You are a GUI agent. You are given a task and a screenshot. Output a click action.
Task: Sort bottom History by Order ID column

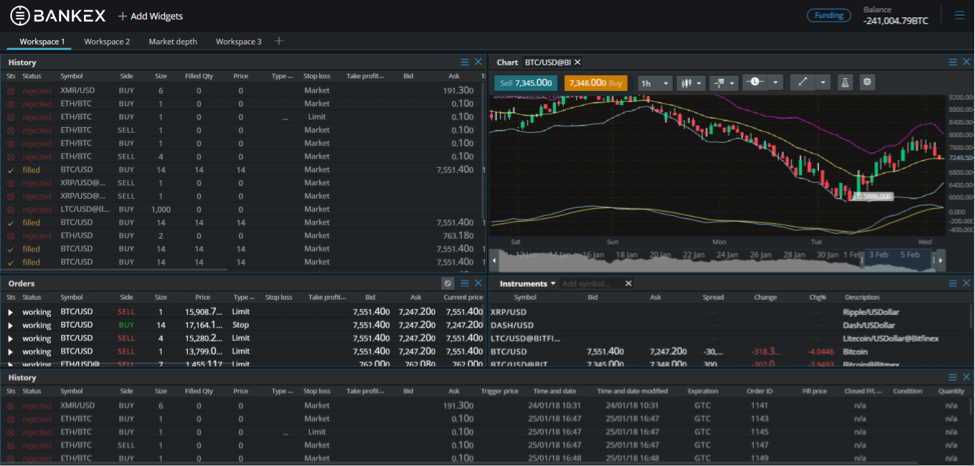click(x=759, y=391)
